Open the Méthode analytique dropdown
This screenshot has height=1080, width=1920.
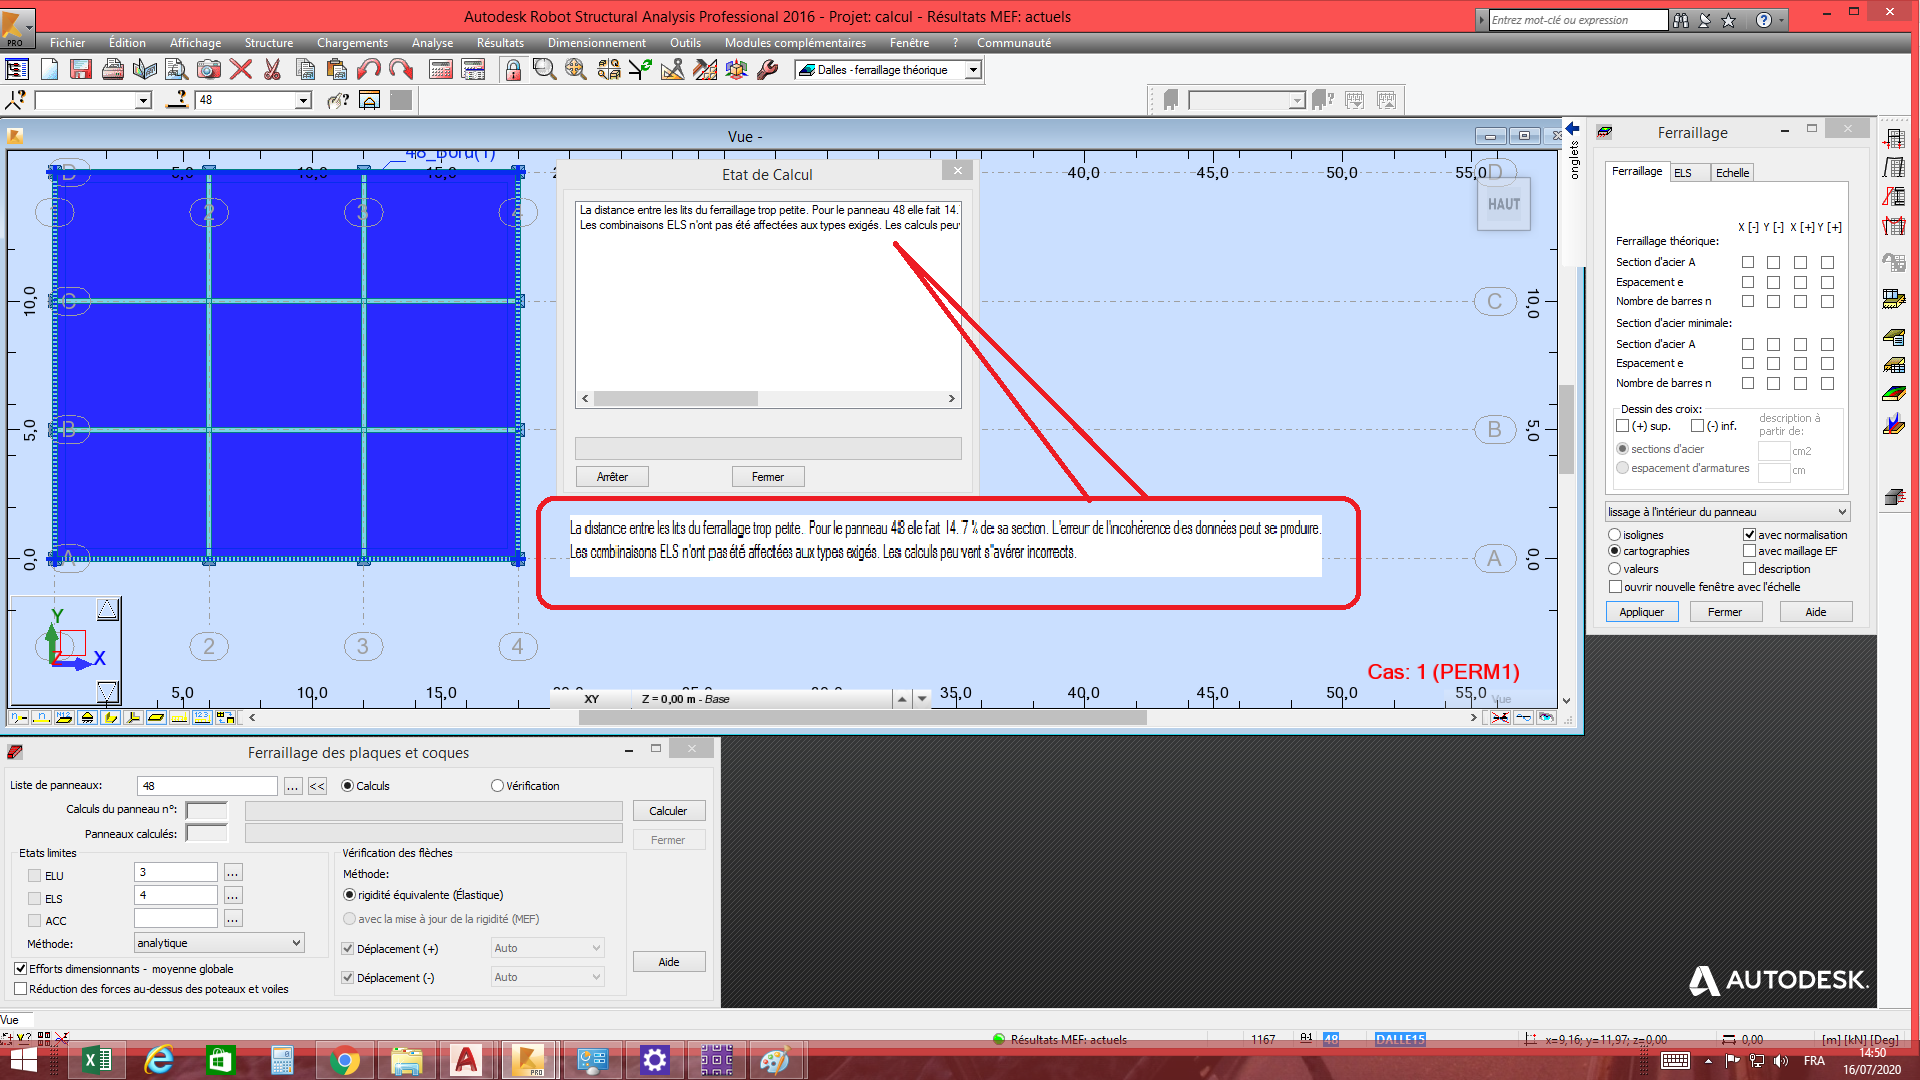coord(219,943)
